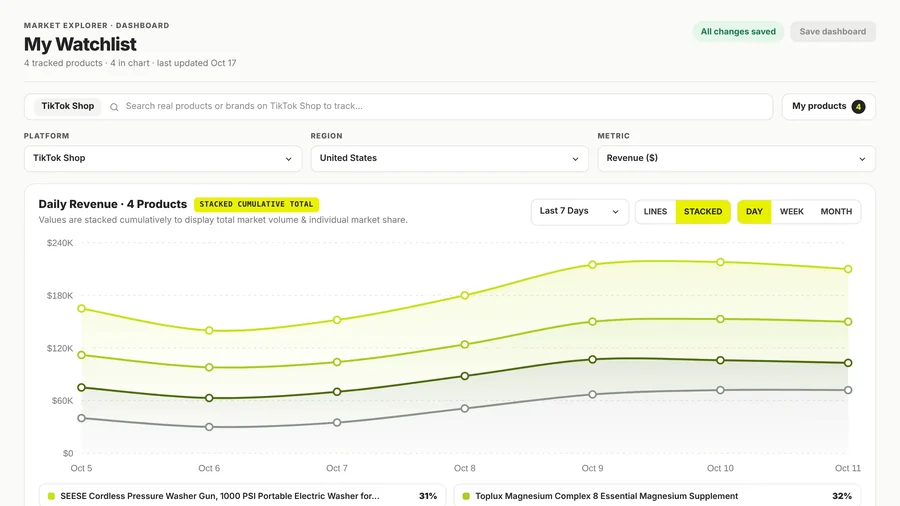The width and height of the screenshot is (900, 506).
Task: Click the dark green line point on Oct 10
Action: (720, 360)
